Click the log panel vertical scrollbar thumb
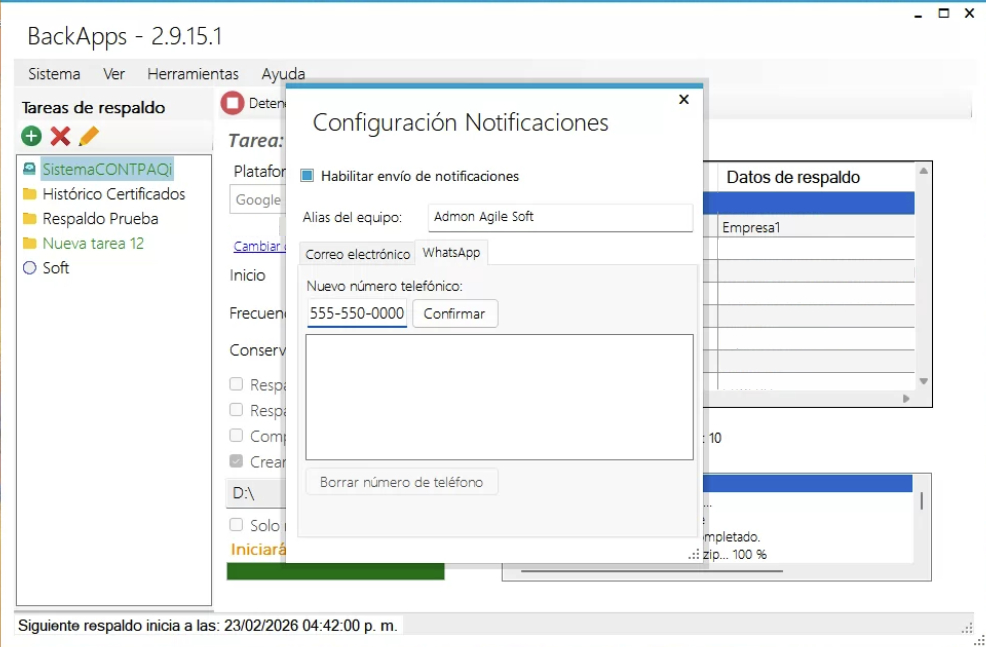 click(921, 501)
